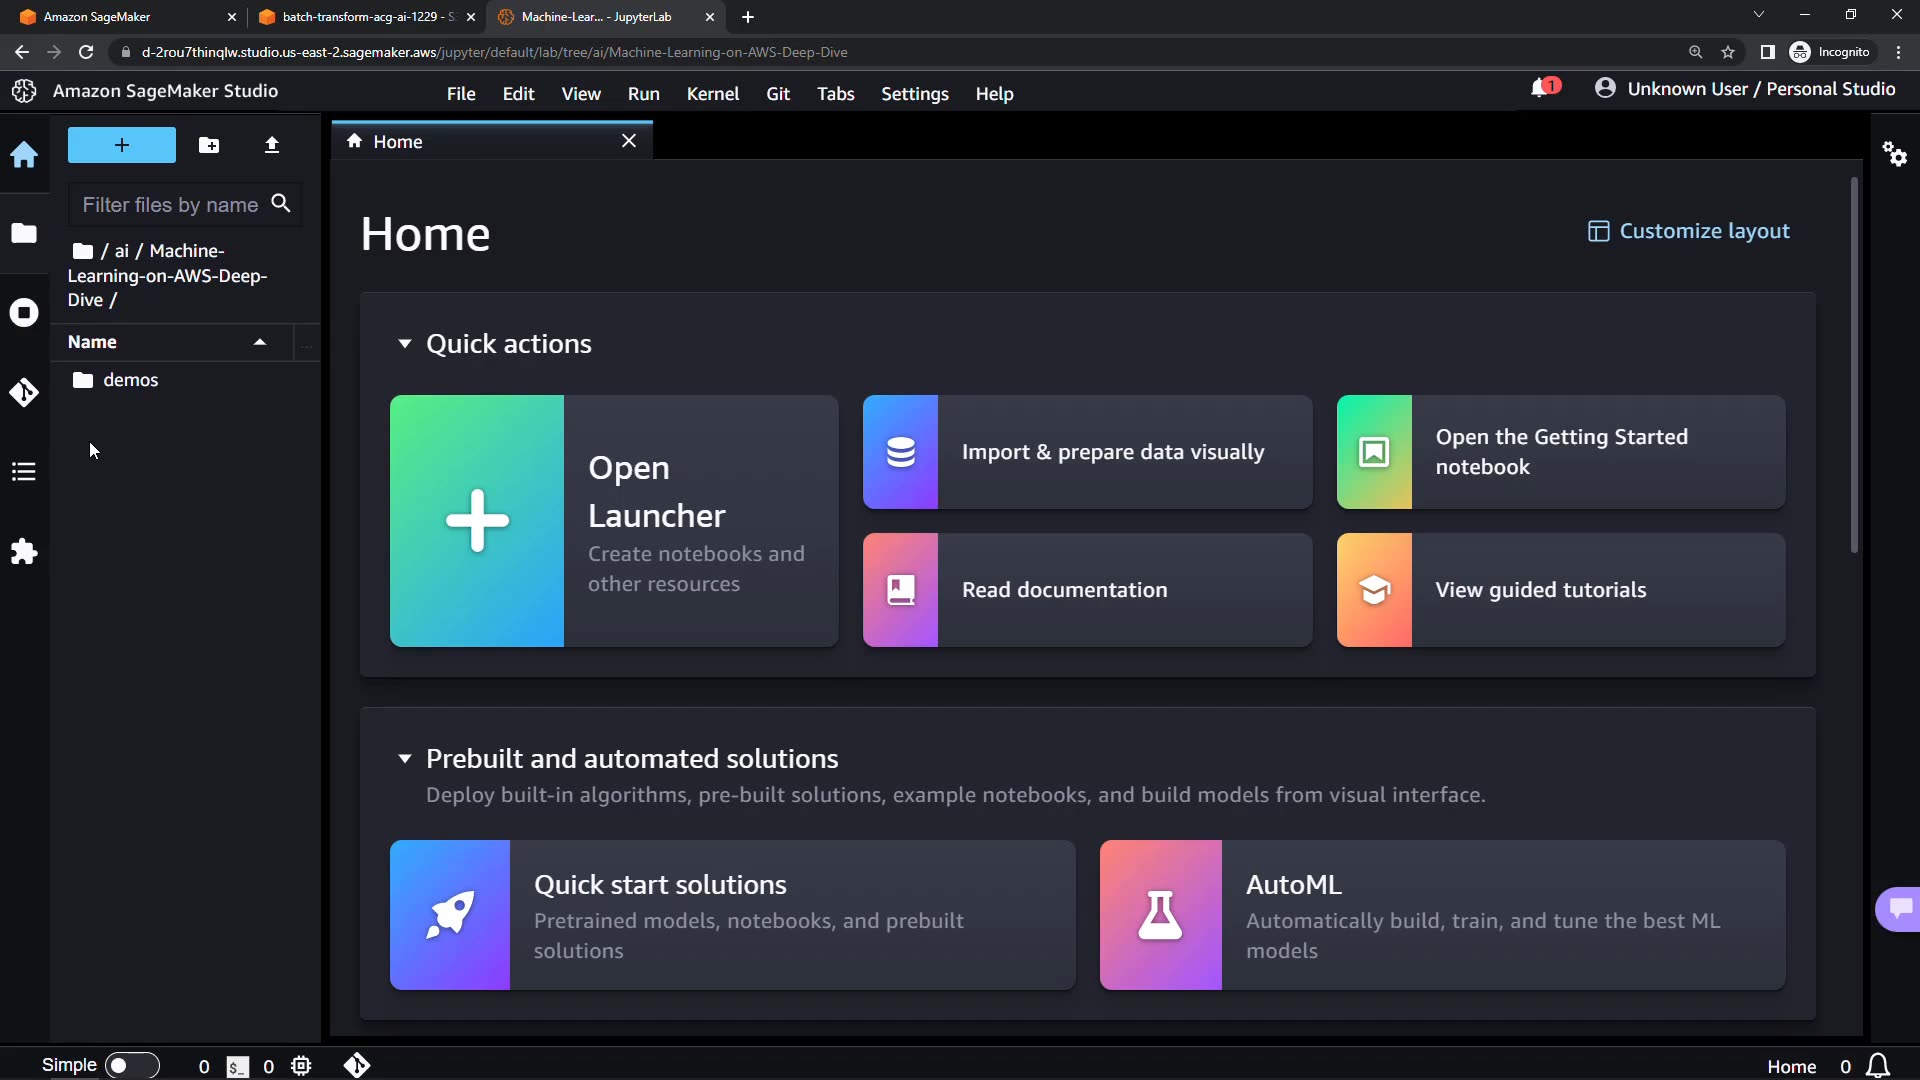Open the Running Terminals and Kernels sidebar icon
This screenshot has width=1920, height=1080.
pos(24,313)
